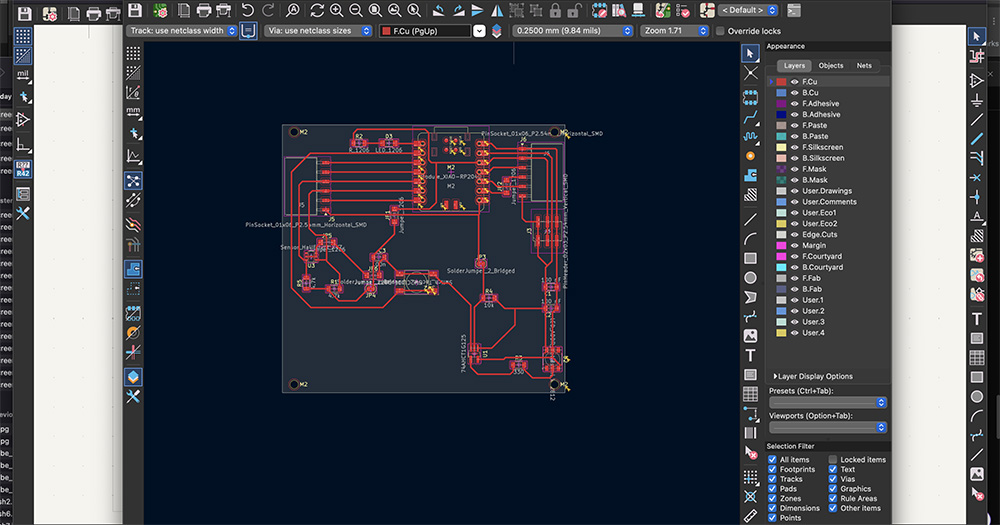Hide the F.Silkscreen layer with its eye icon
The width and height of the screenshot is (1000, 525).
click(795, 147)
